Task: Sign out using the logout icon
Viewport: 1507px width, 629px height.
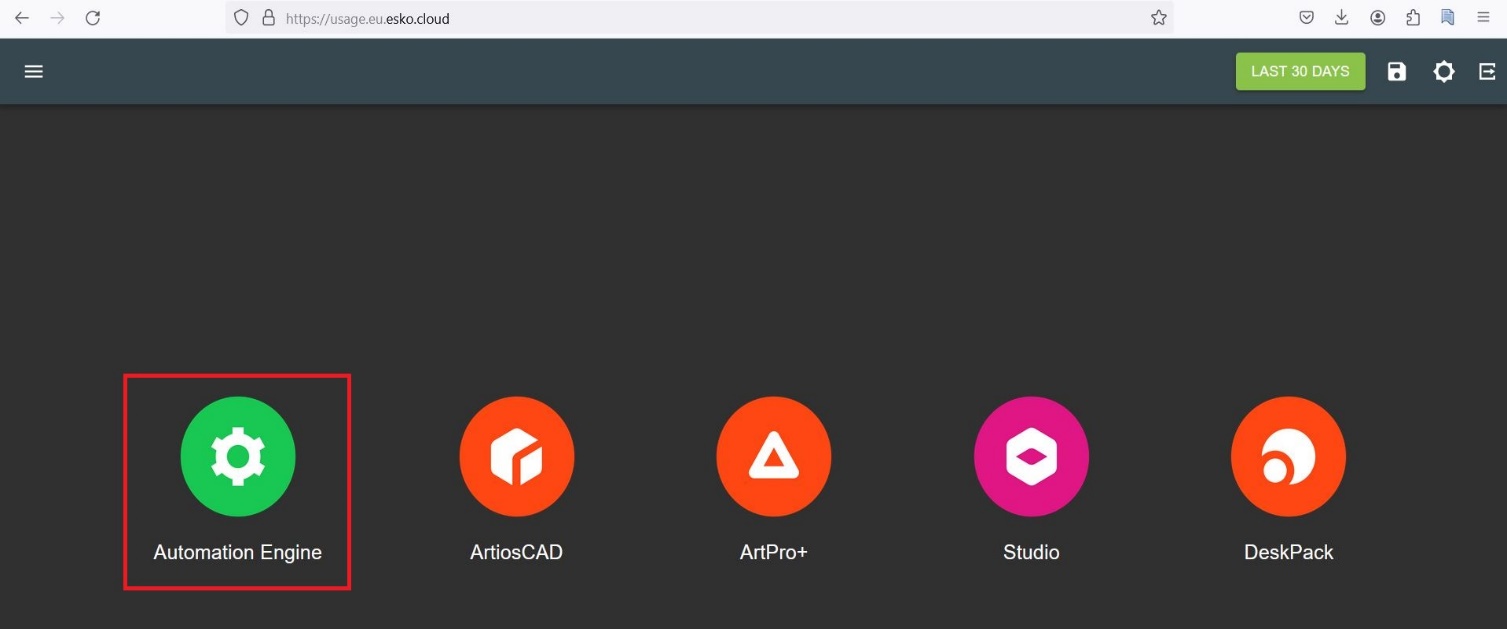Action: [1486, 71]
